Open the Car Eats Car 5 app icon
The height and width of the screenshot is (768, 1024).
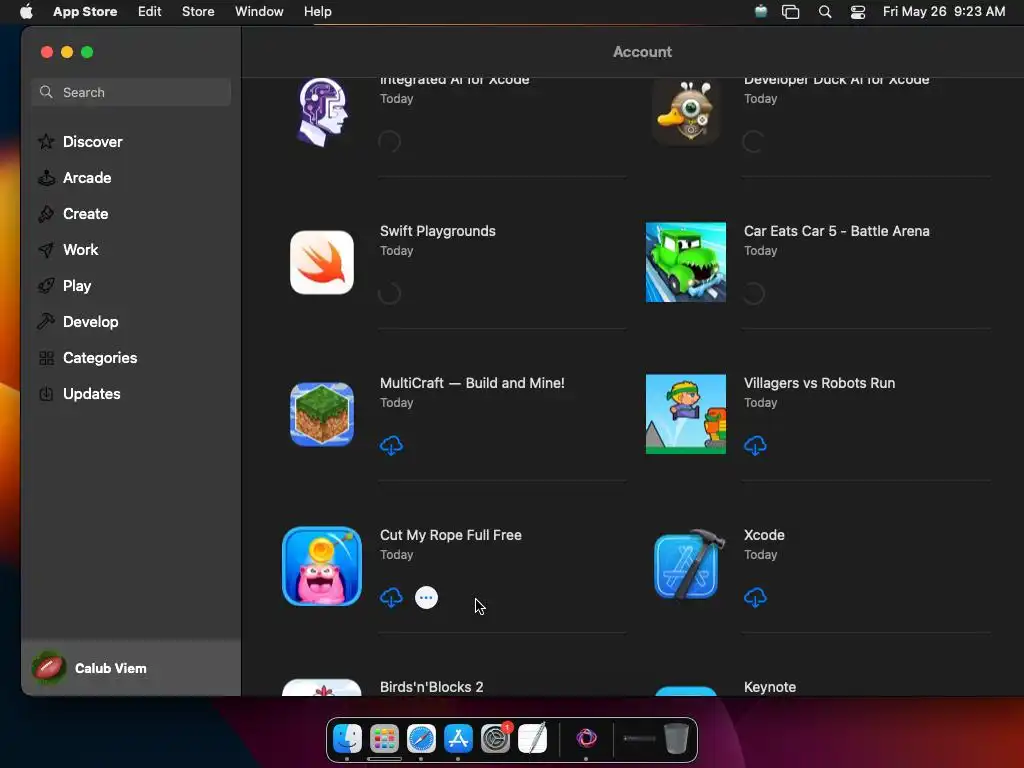(x=686, y=263)
